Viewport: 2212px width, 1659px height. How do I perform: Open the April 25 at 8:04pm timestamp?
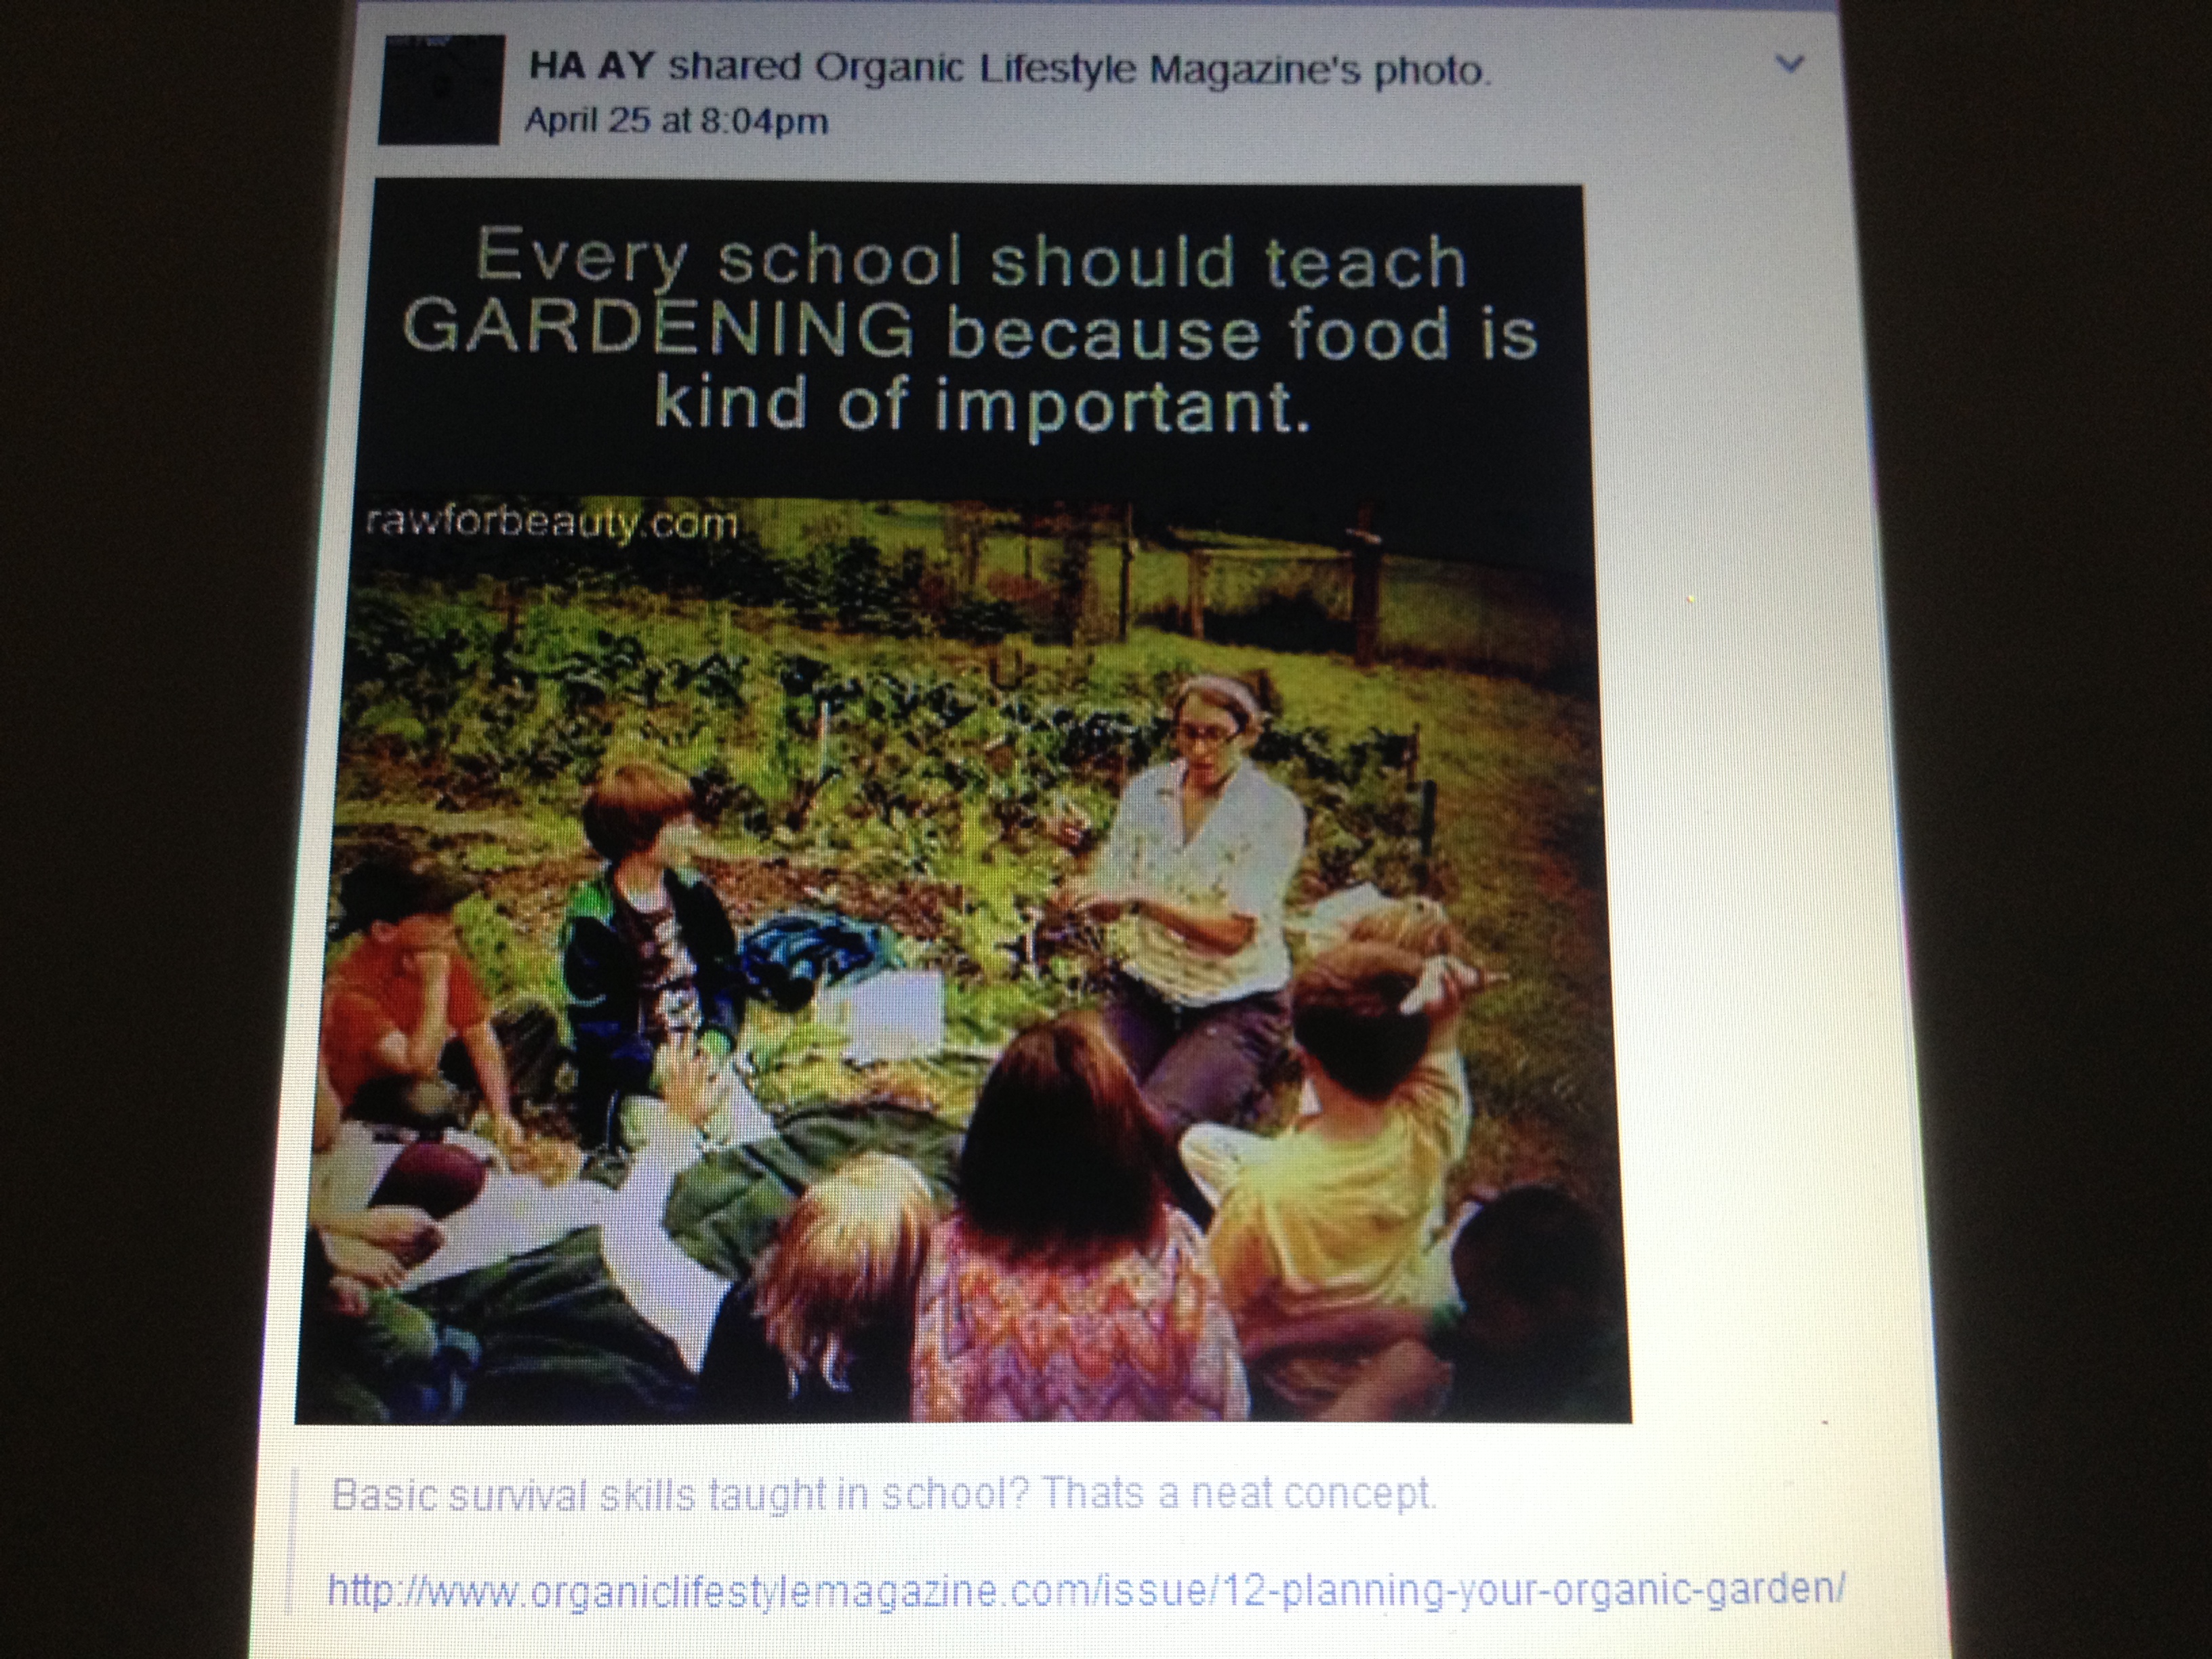coord(677,121)
